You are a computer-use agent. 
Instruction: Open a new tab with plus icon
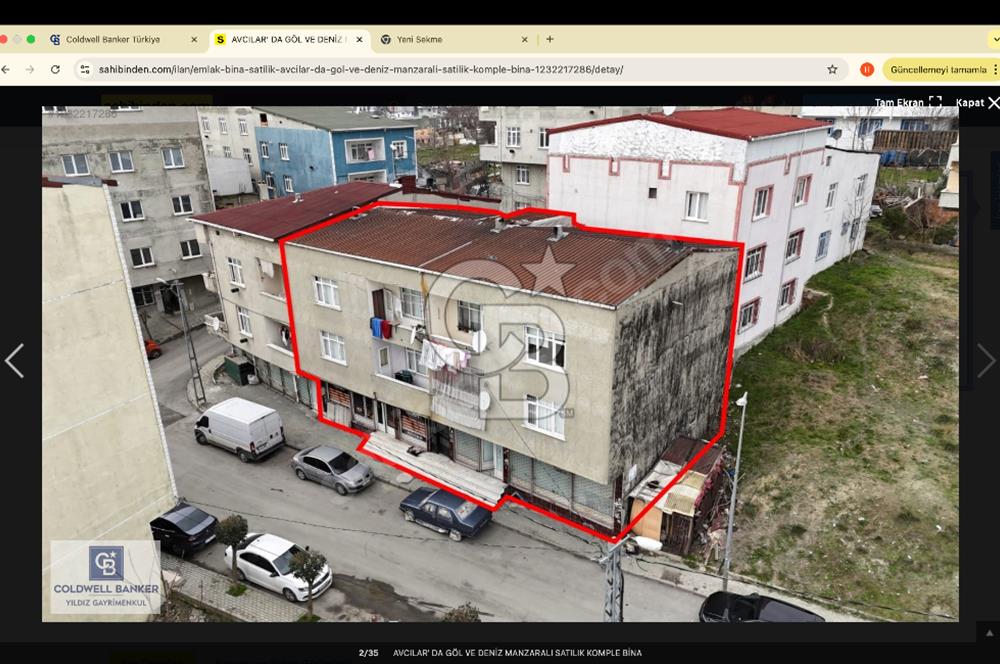[x=549, y=39]
